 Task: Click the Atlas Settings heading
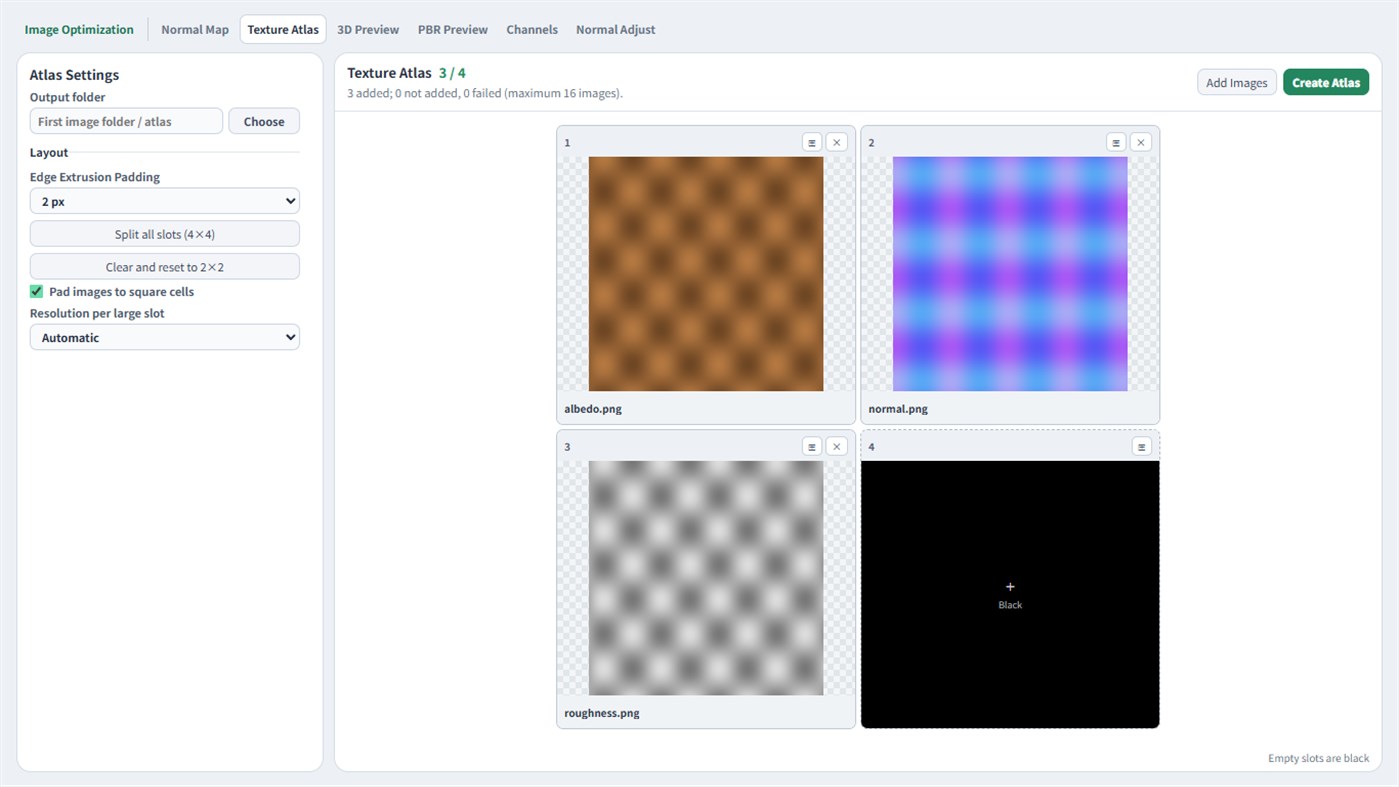coord(74,75)
